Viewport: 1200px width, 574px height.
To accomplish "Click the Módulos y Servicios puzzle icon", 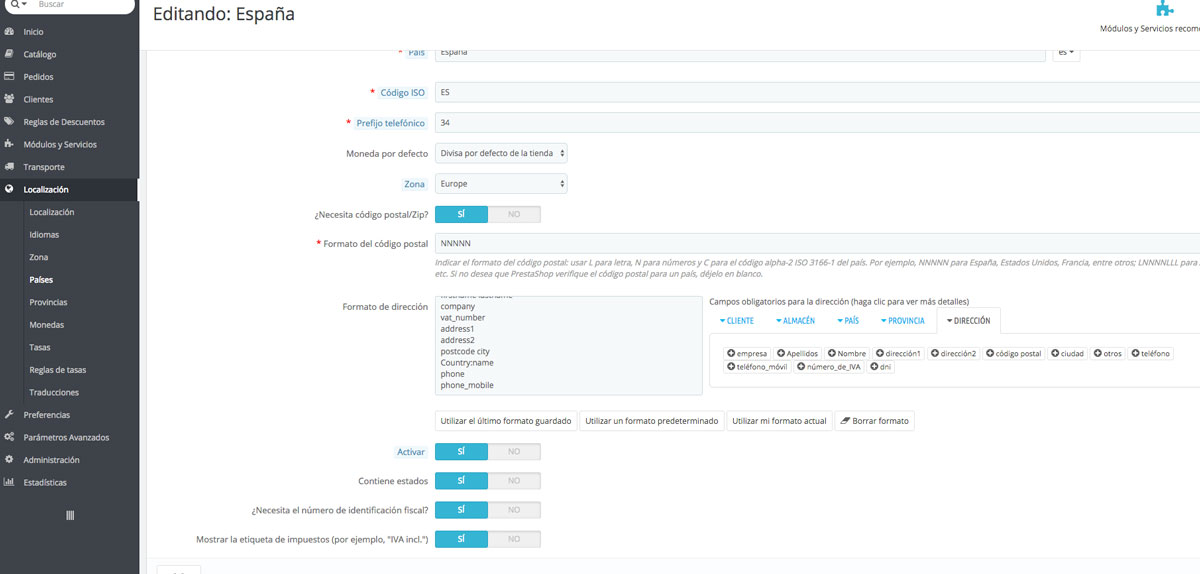I will [x=9, y=144].
